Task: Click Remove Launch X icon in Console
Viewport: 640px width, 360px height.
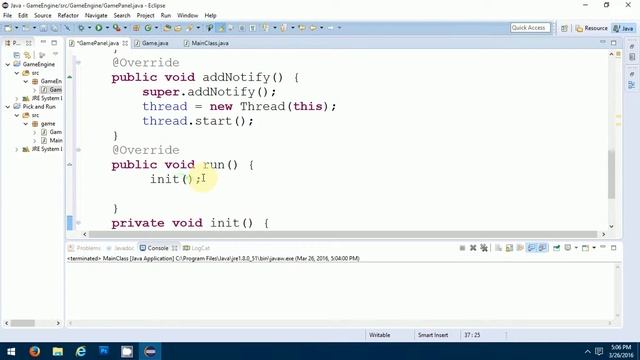Action: click(473, 248)
